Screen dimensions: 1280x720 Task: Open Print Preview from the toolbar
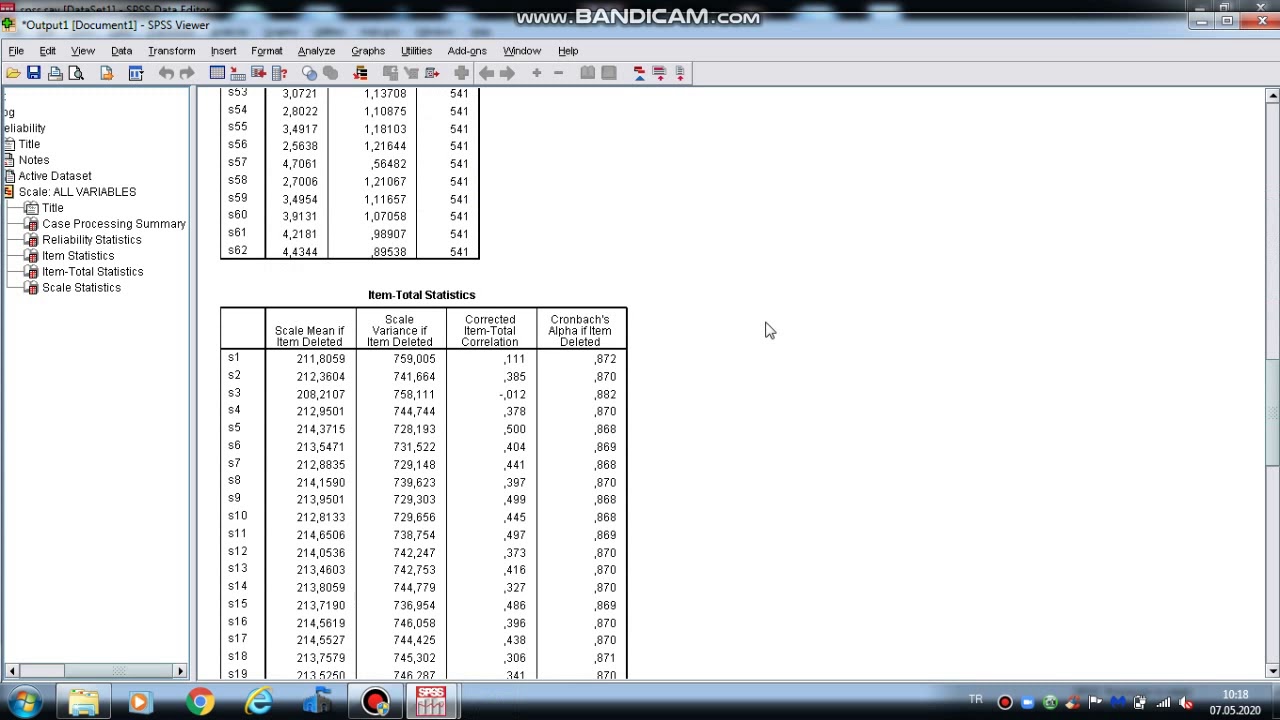click(x=76, y=73)
